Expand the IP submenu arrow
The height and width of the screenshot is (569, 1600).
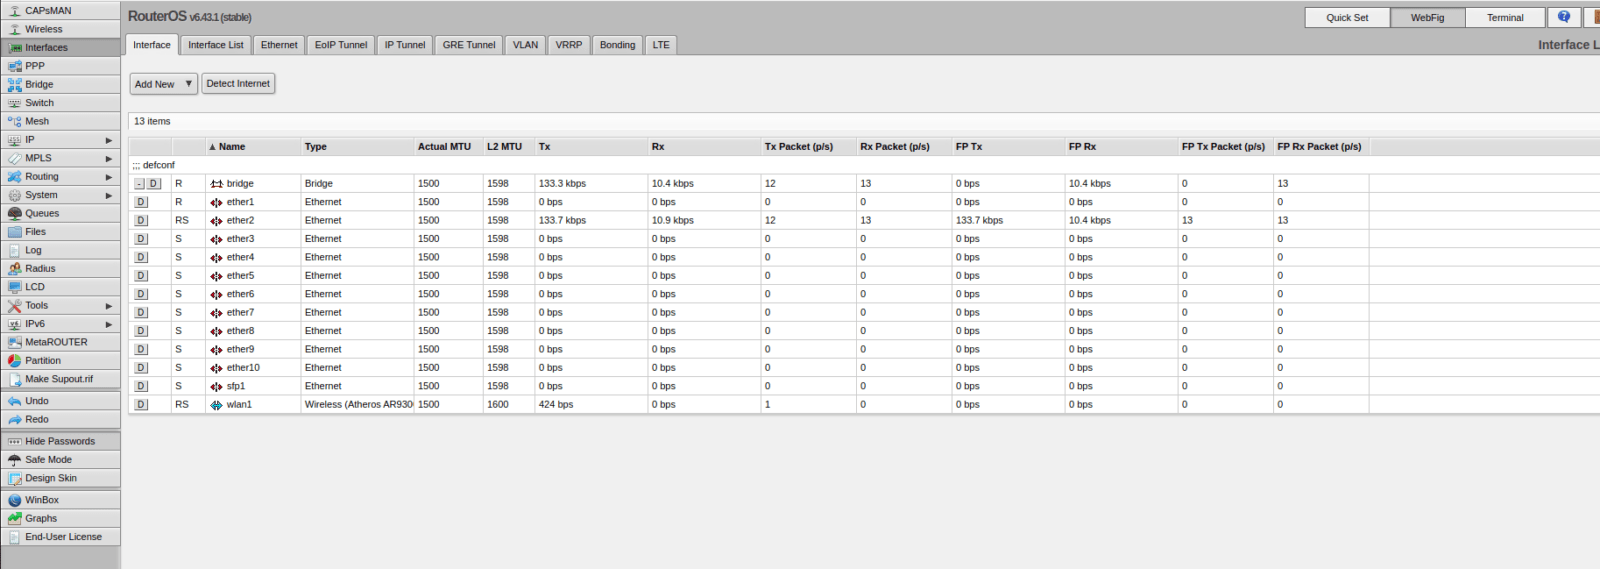pos(109,140)
